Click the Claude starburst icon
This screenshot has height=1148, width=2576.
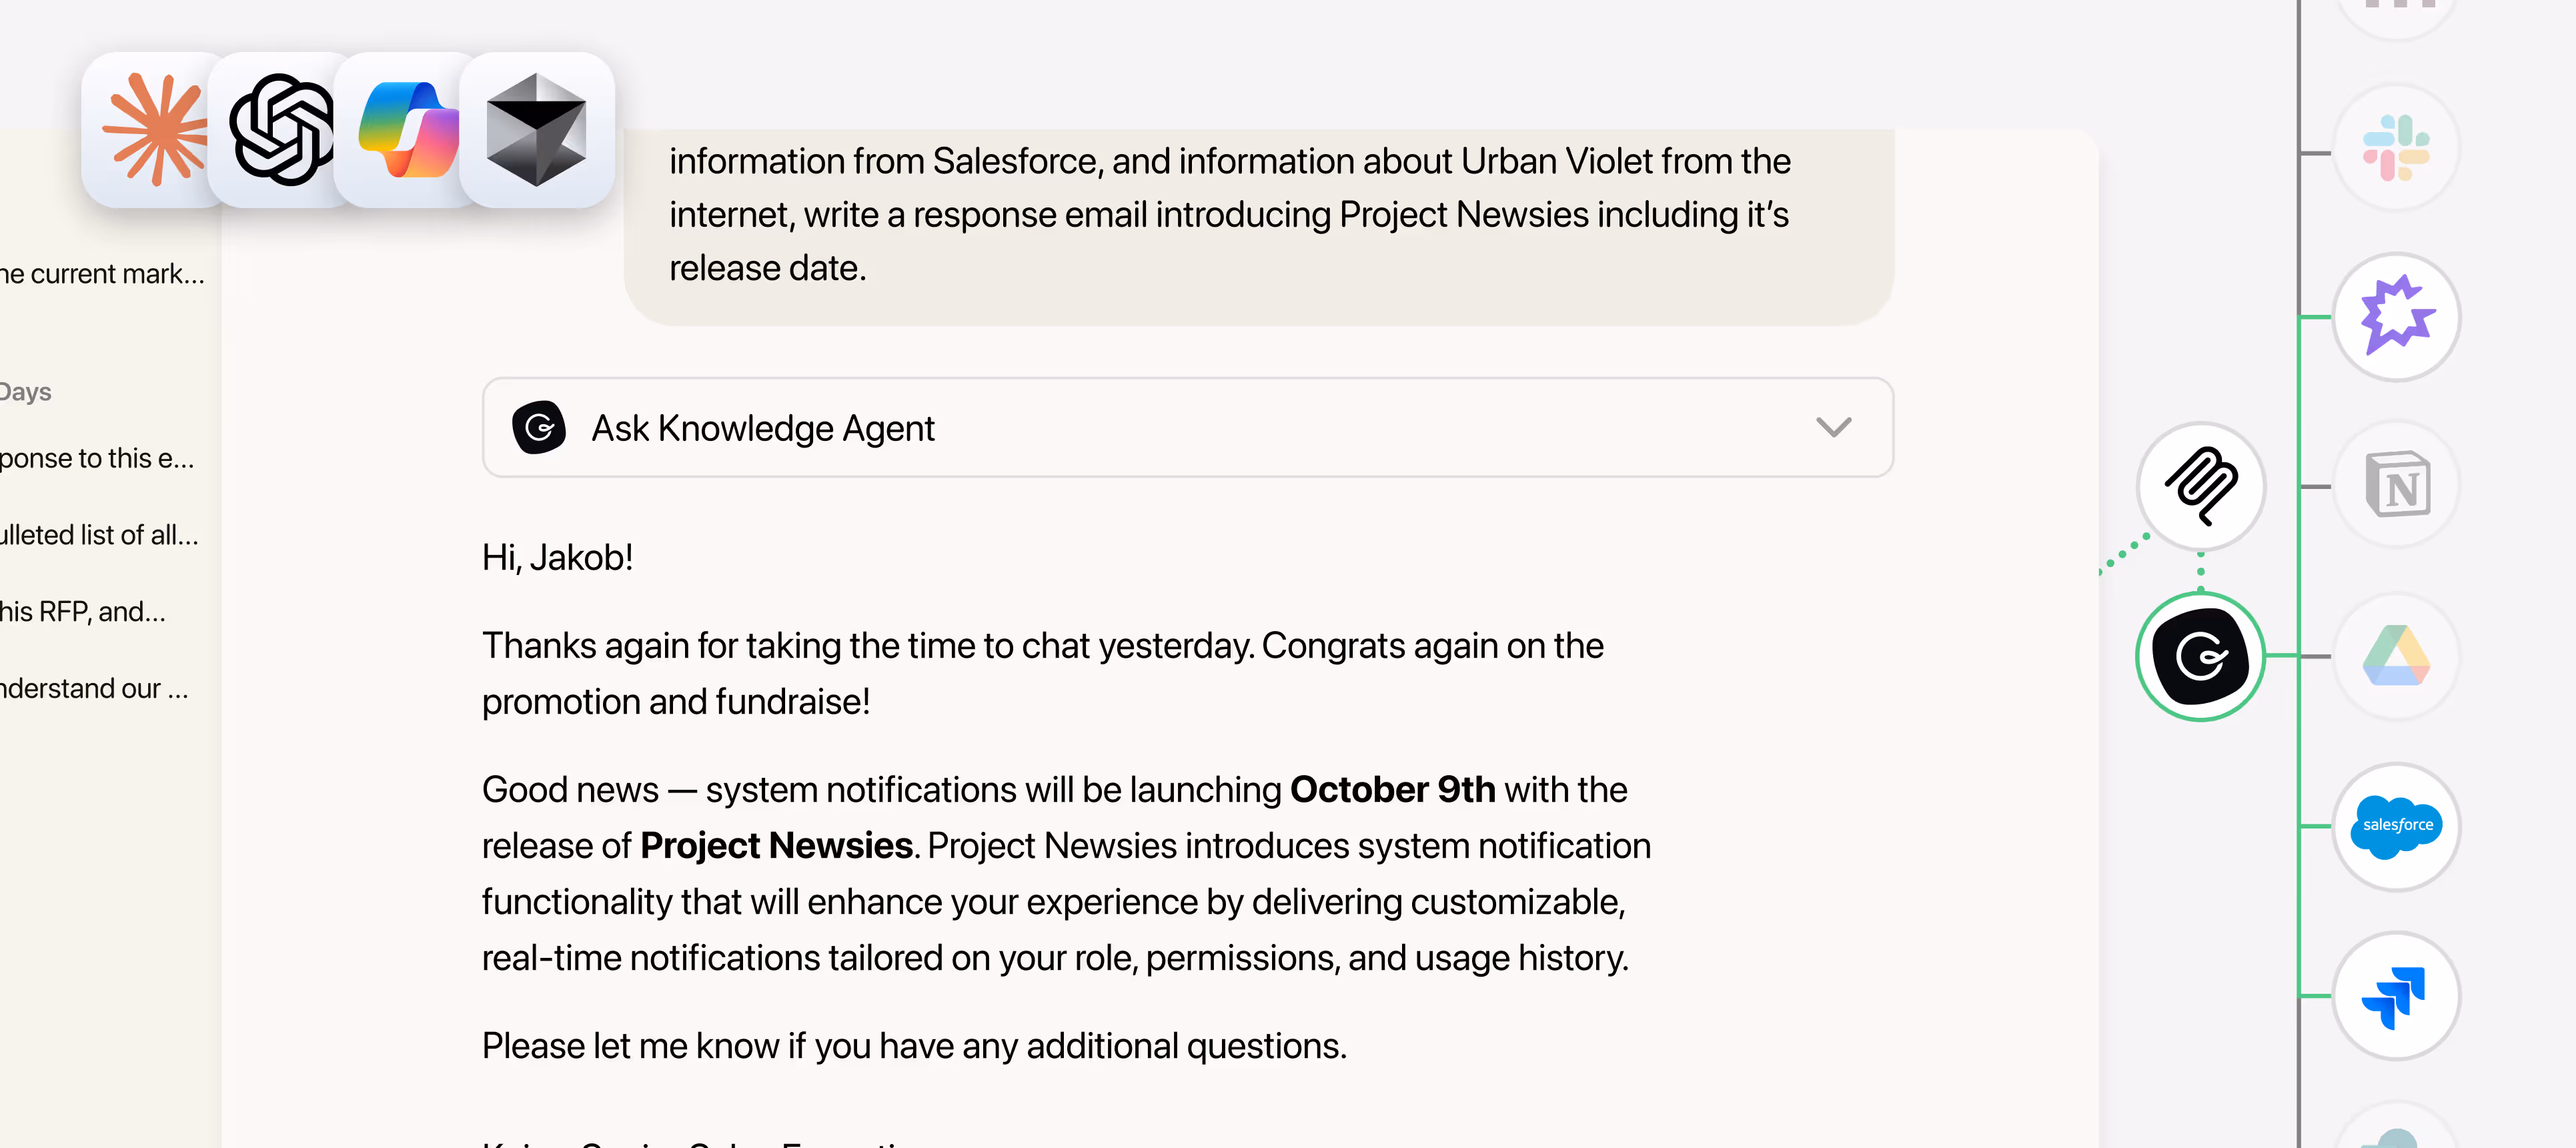(x=155, y=130)
